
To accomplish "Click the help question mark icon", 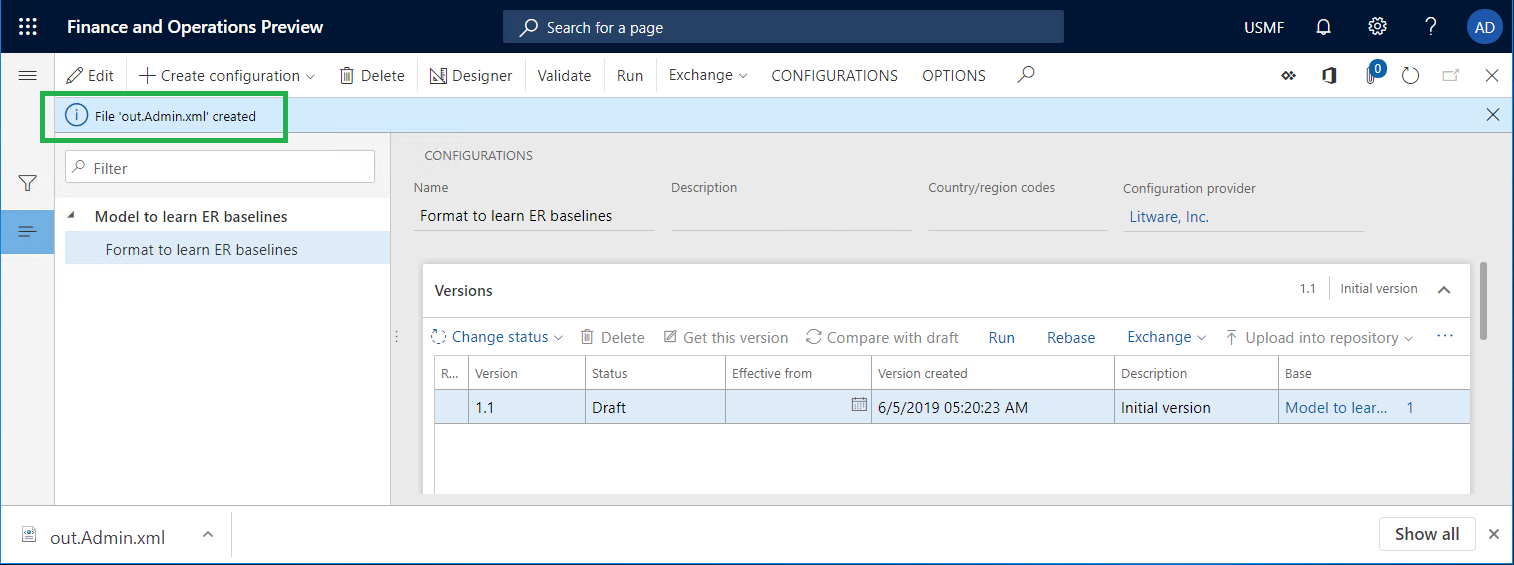I will pyautogui.click(x=1431, y=27).
